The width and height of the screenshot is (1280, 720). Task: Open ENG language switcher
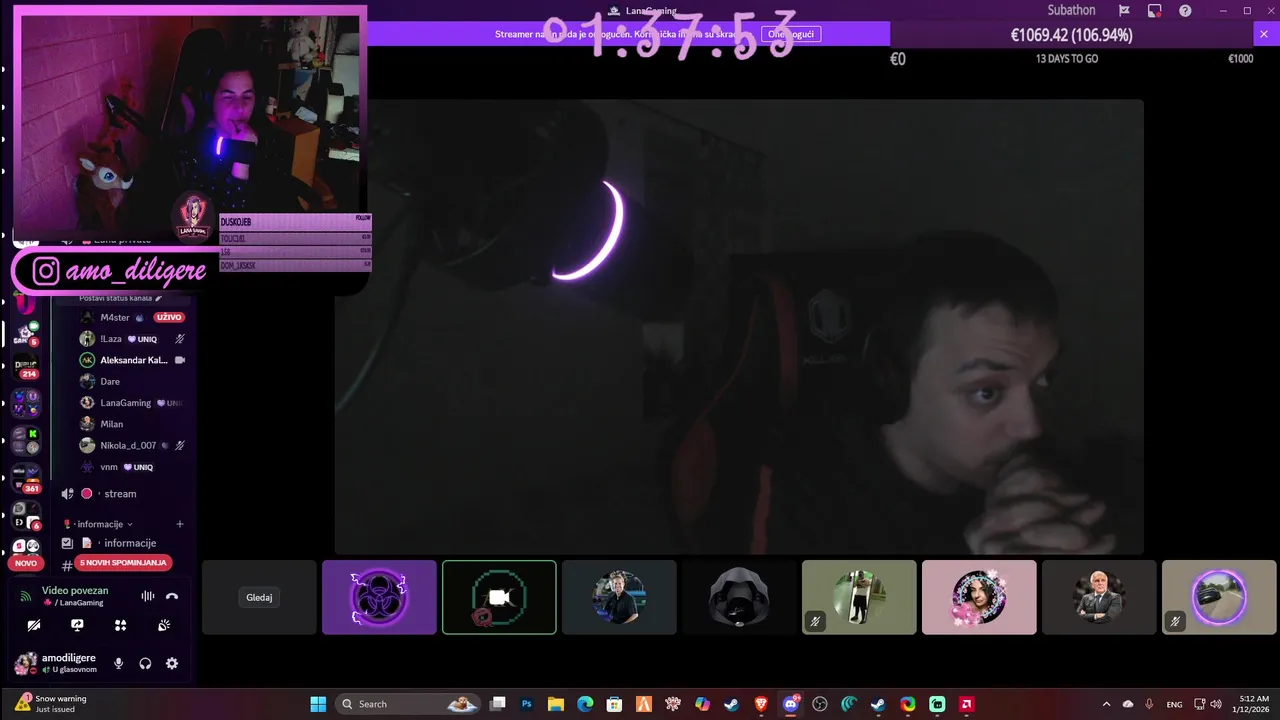[1174, 704]
